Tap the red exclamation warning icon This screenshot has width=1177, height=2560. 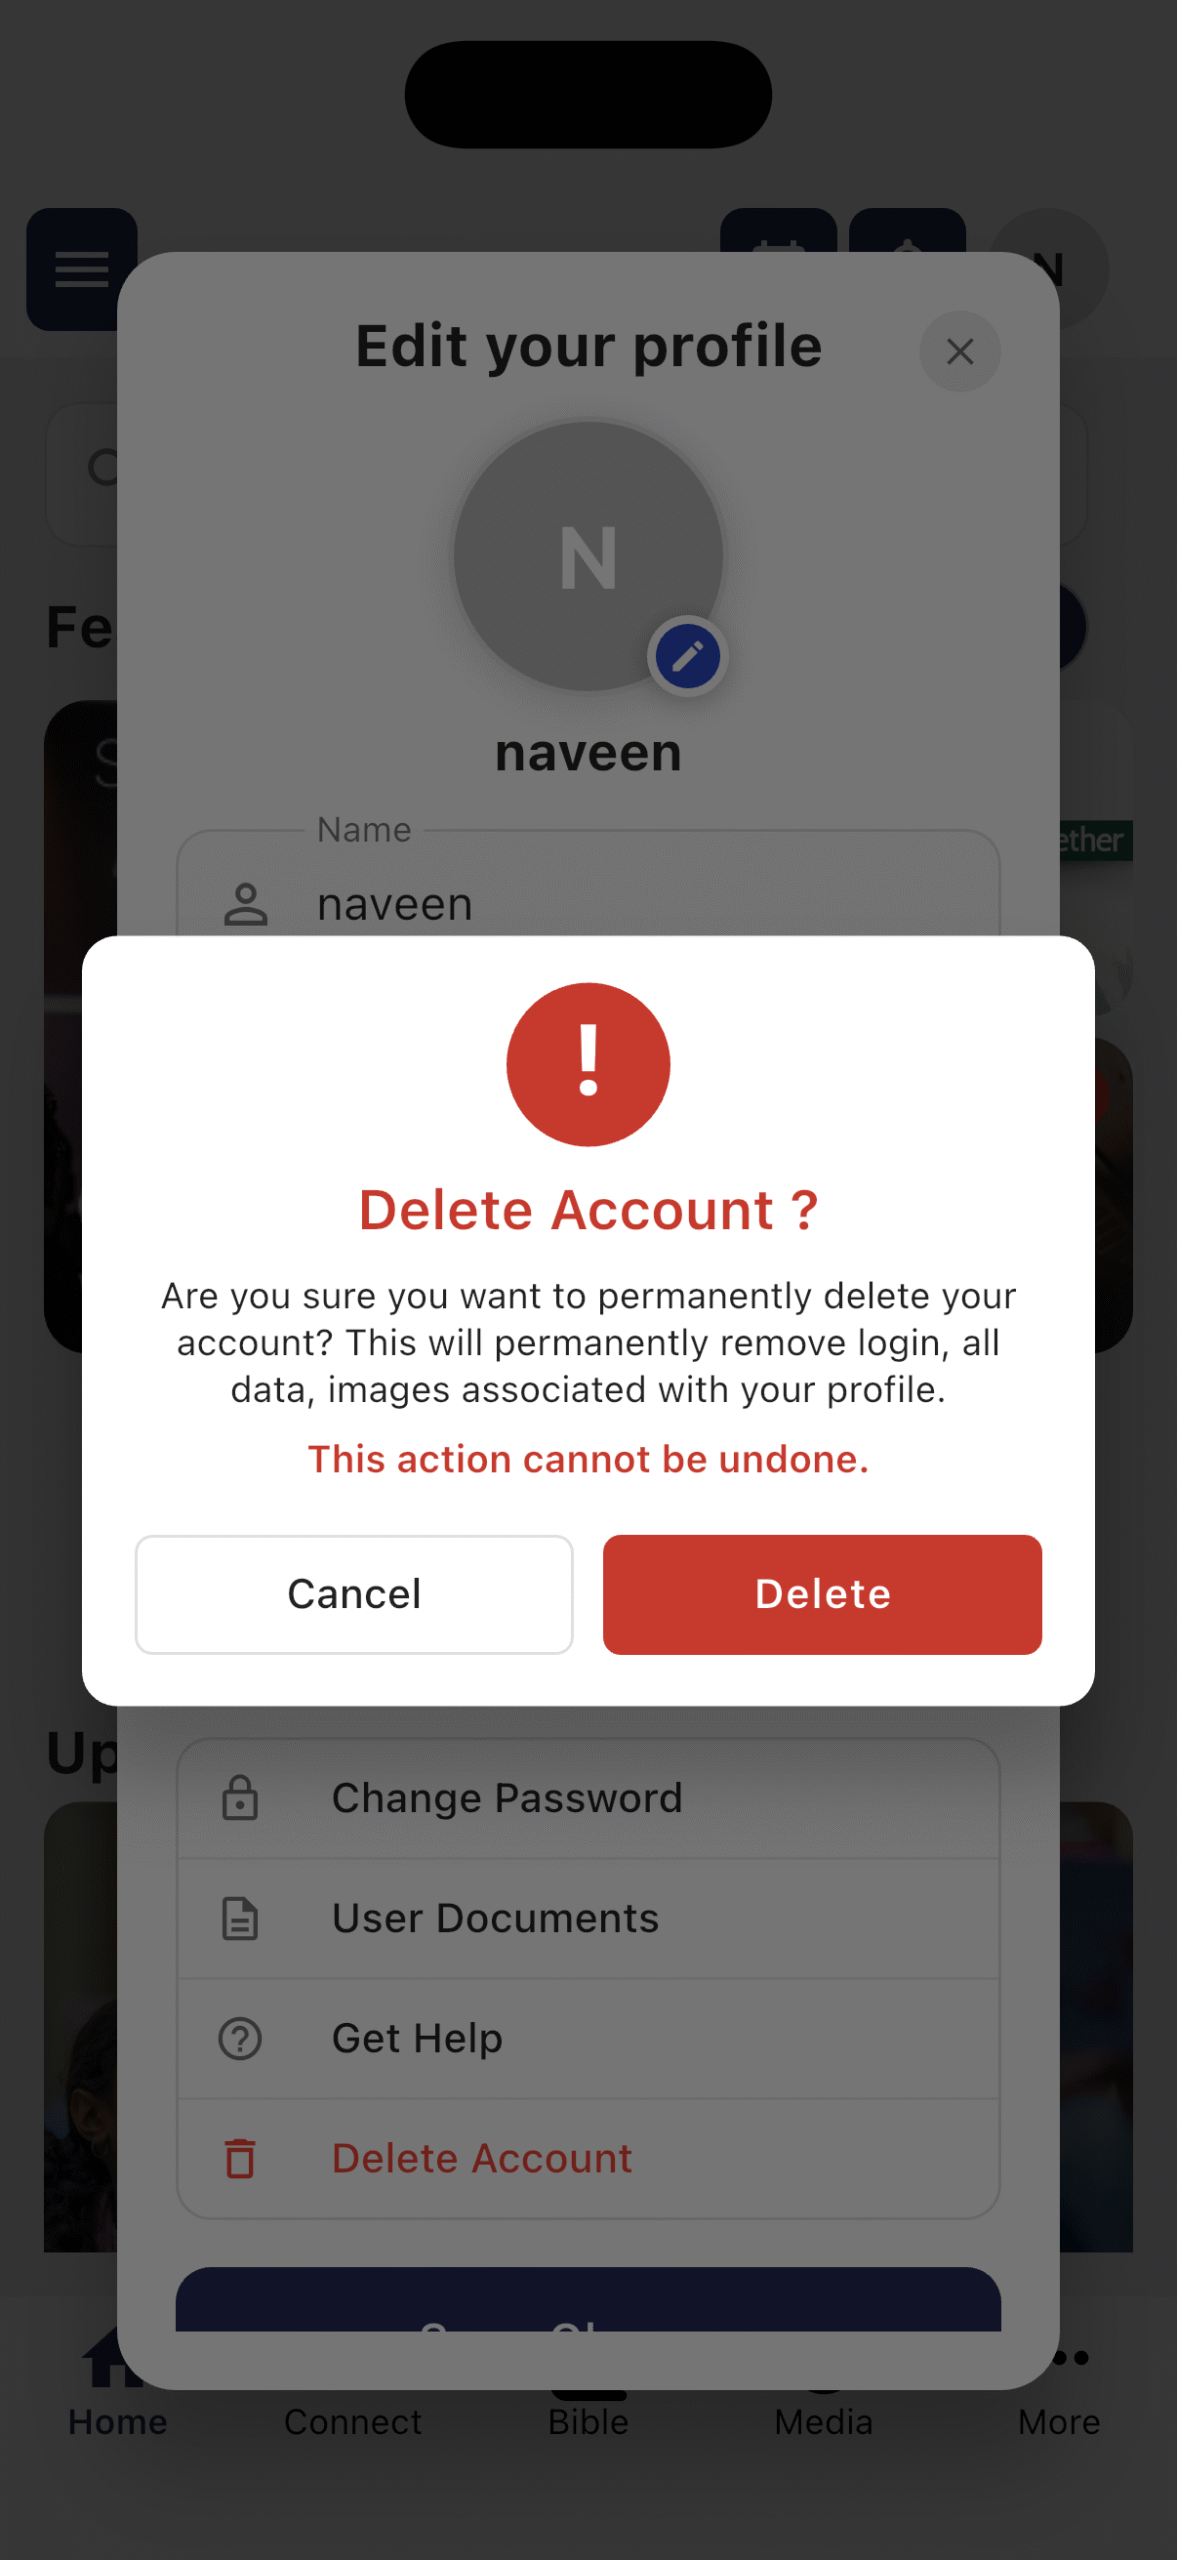(x=588, y=1064)
